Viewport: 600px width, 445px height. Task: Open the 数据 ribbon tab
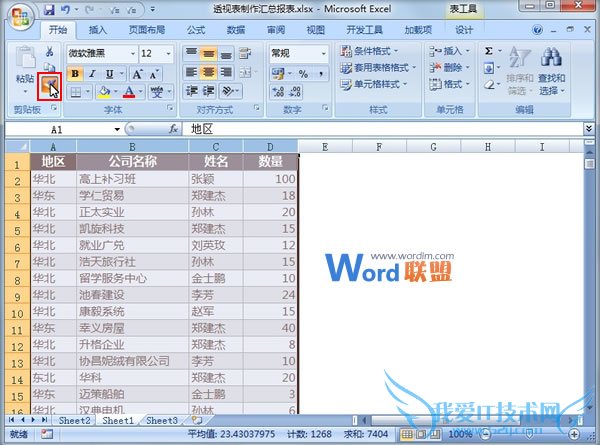pyautogui.click(x=236, y=30)
